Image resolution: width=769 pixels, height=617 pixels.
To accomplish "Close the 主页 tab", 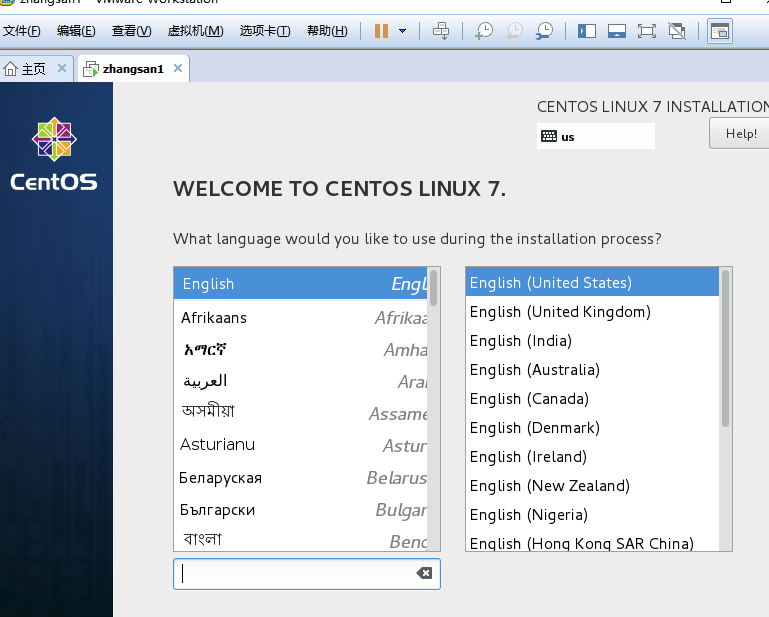I will point(62,68).
